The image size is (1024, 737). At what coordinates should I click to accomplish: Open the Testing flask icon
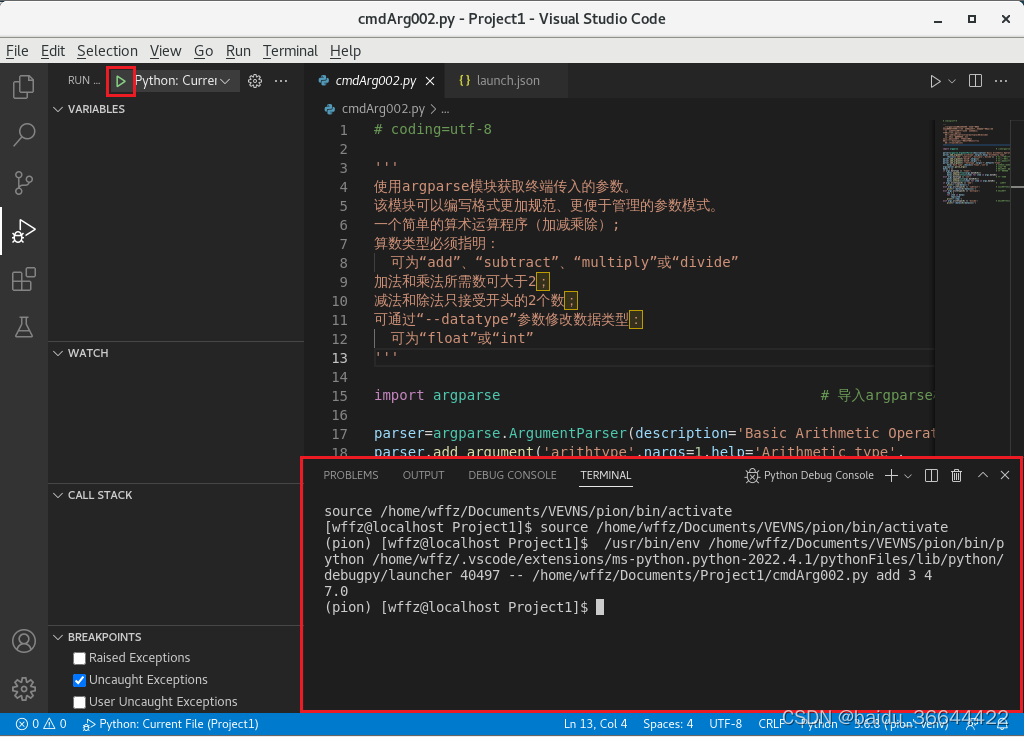[24, 327]
